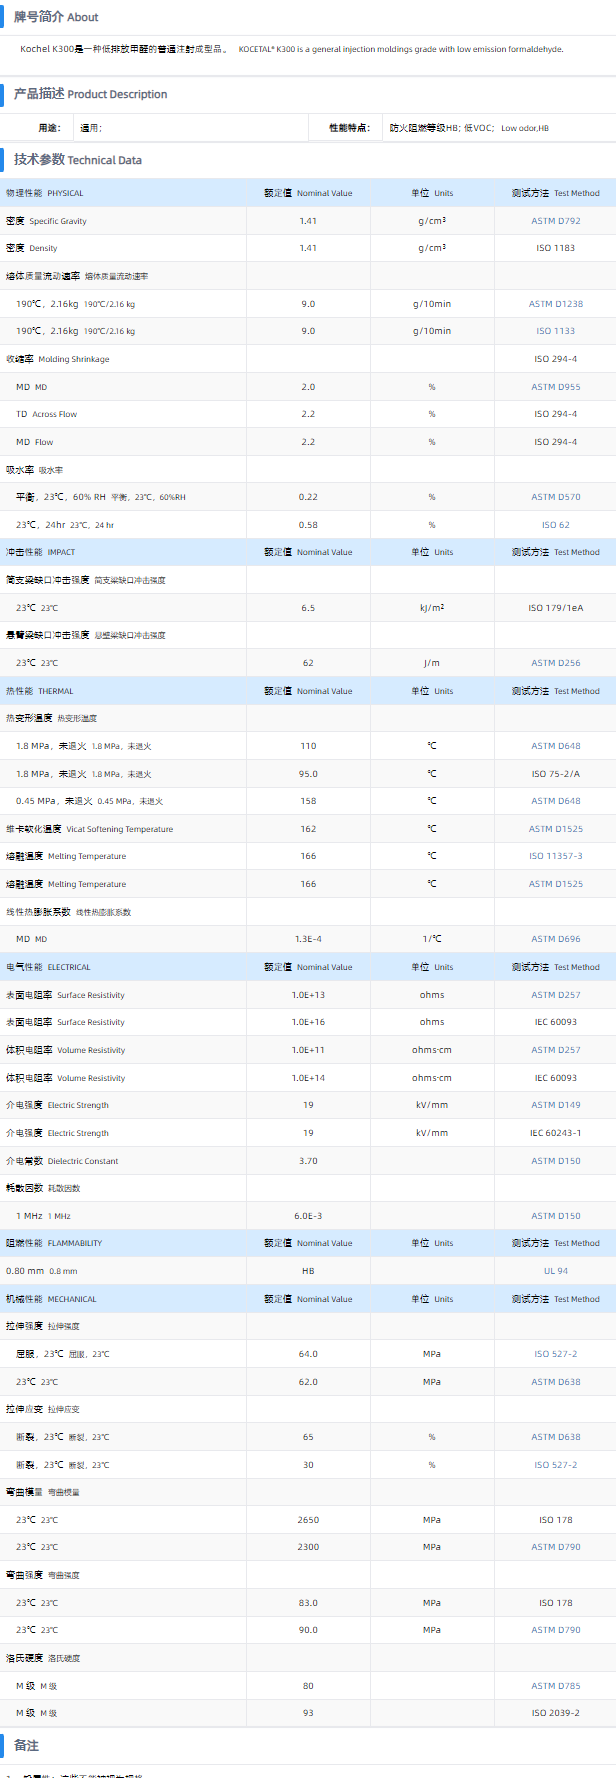
Task: Click the ISO 11357-3 melting temperature link
Action: (555, 856)
